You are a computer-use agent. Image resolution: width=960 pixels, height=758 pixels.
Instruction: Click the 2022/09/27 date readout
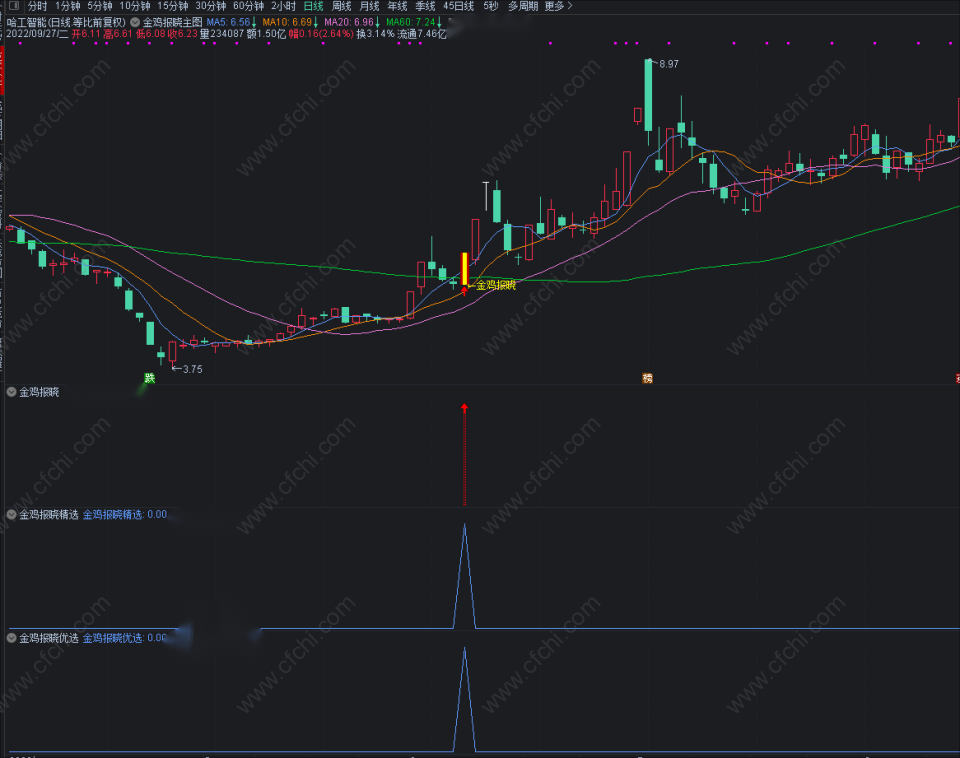pos(37,34)
